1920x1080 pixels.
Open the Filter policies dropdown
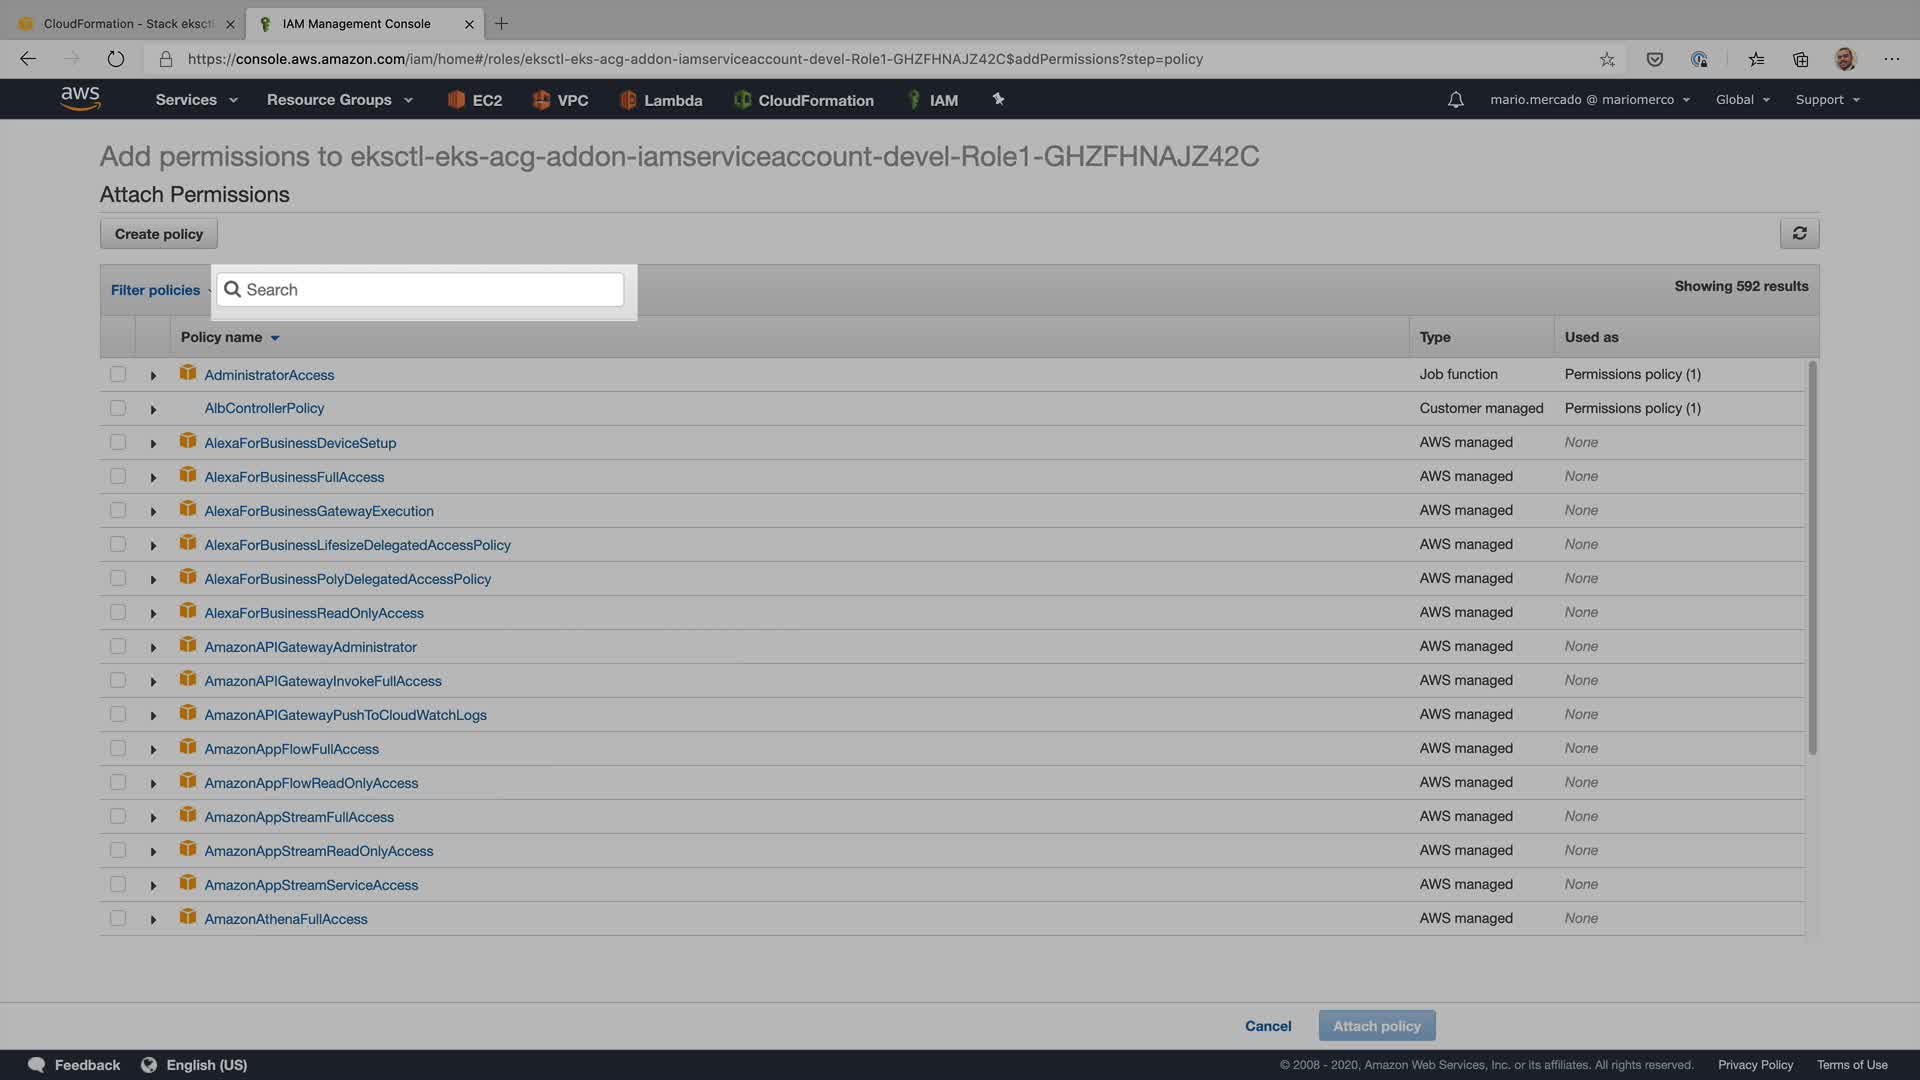click(157, 290)
